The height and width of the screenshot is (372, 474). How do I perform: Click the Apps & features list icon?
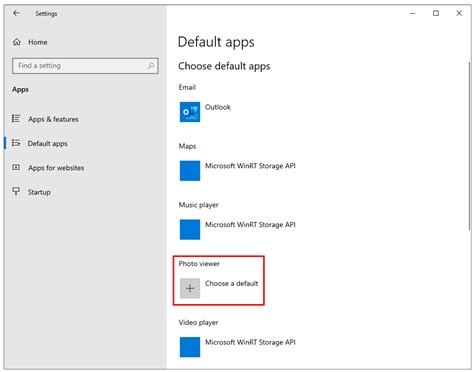16,119
